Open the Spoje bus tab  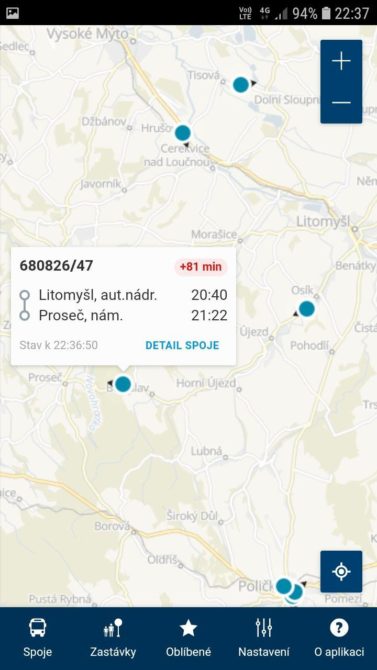(38, 638)
